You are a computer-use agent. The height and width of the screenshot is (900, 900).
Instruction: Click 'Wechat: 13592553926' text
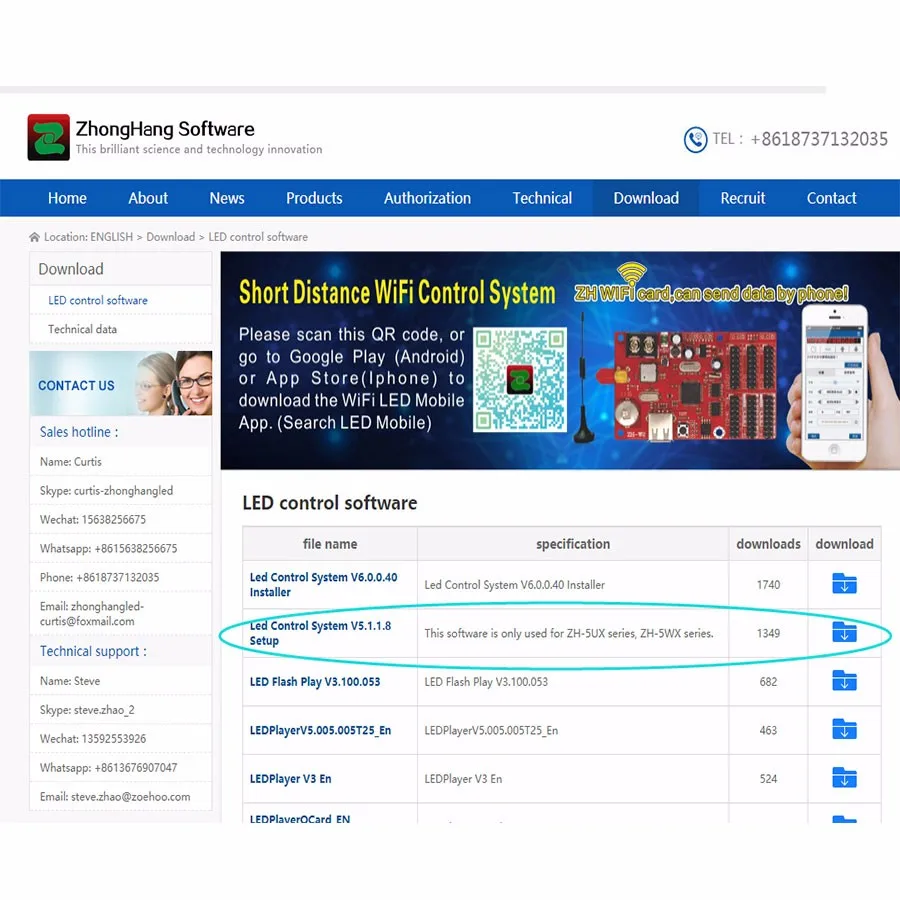[92, 739]
